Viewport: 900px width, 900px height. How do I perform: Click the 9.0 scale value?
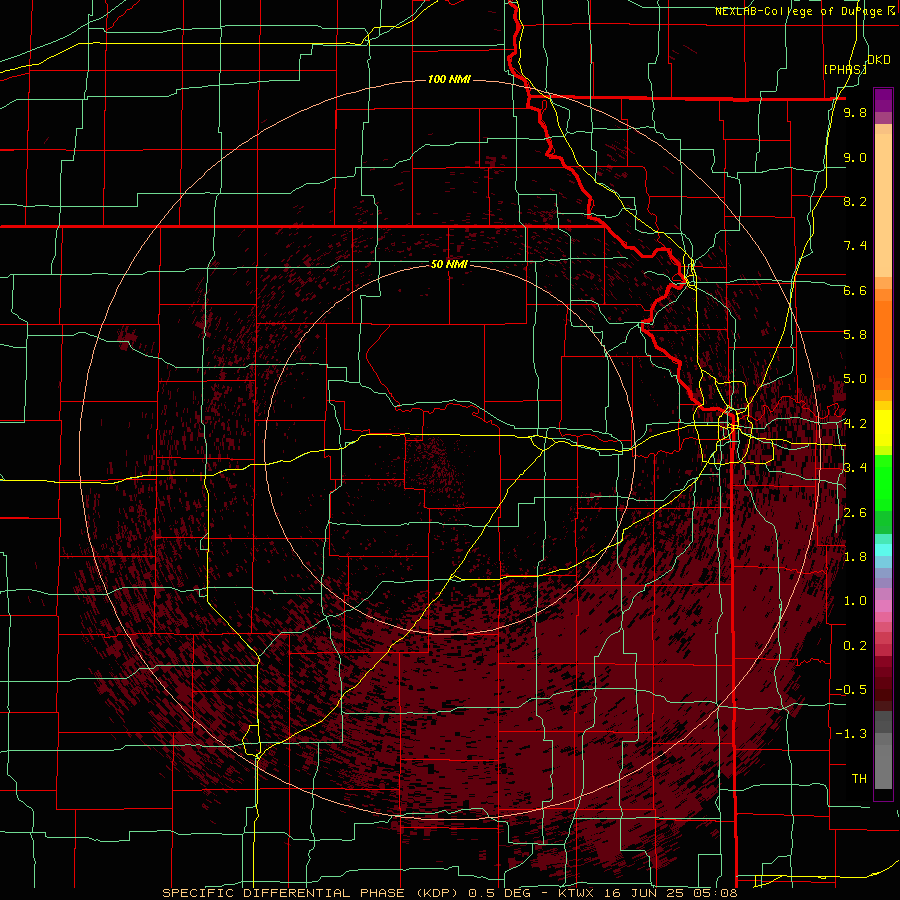pyautogui.click(x=855, y=157)
